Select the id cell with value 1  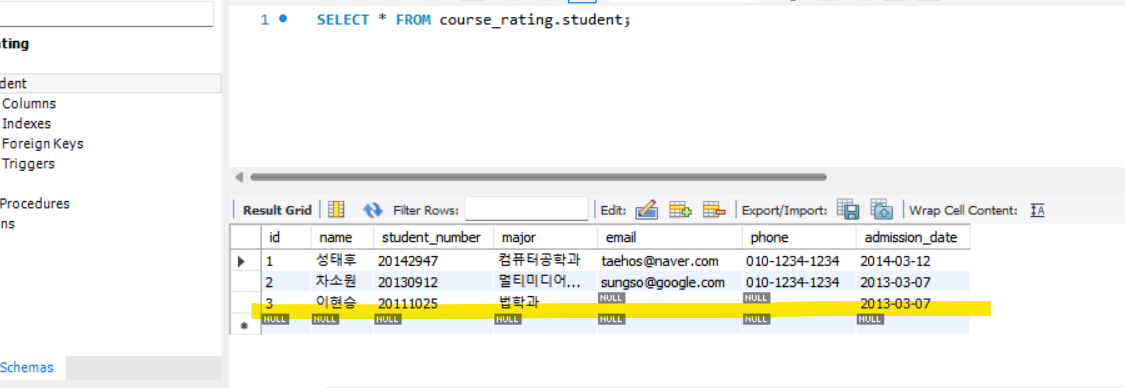tap(286, 261)
